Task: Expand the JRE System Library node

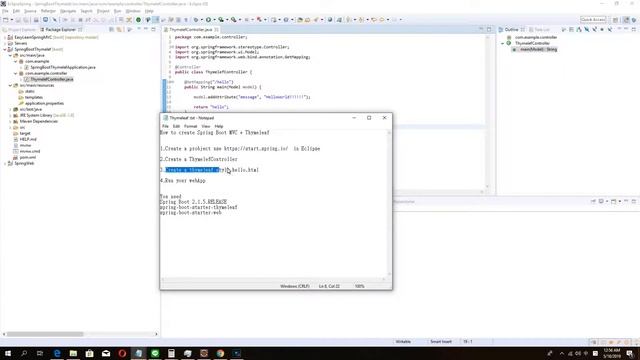Action: pyautogui.click(x=10, y=116)
